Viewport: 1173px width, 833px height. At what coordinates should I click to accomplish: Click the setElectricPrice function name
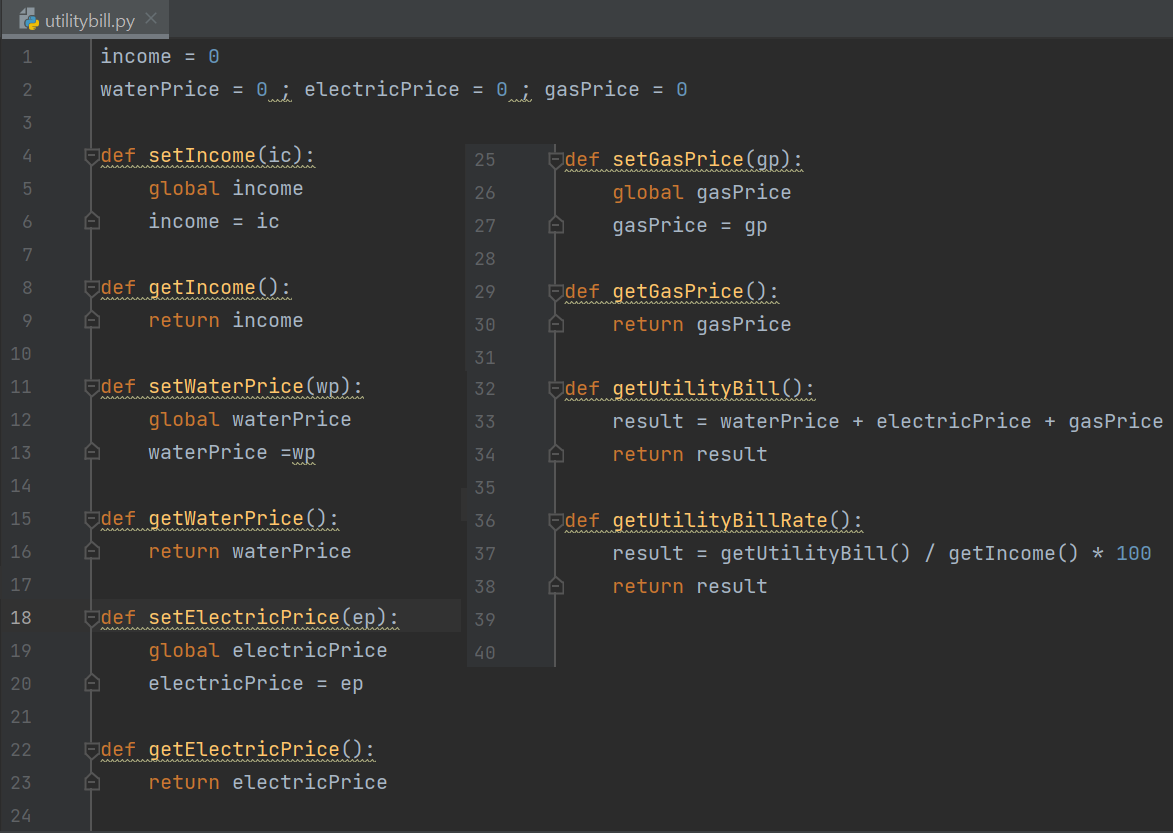244,618
